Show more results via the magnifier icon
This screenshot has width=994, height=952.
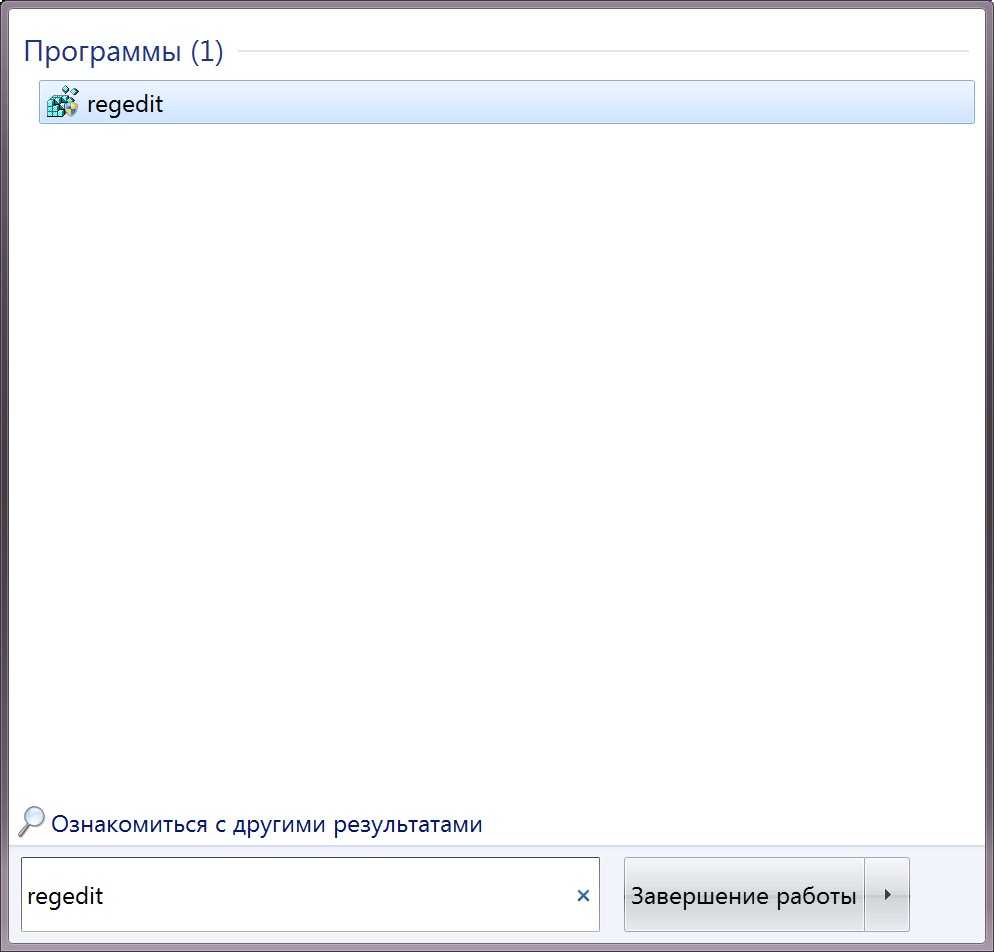click(x=32, y=822)
